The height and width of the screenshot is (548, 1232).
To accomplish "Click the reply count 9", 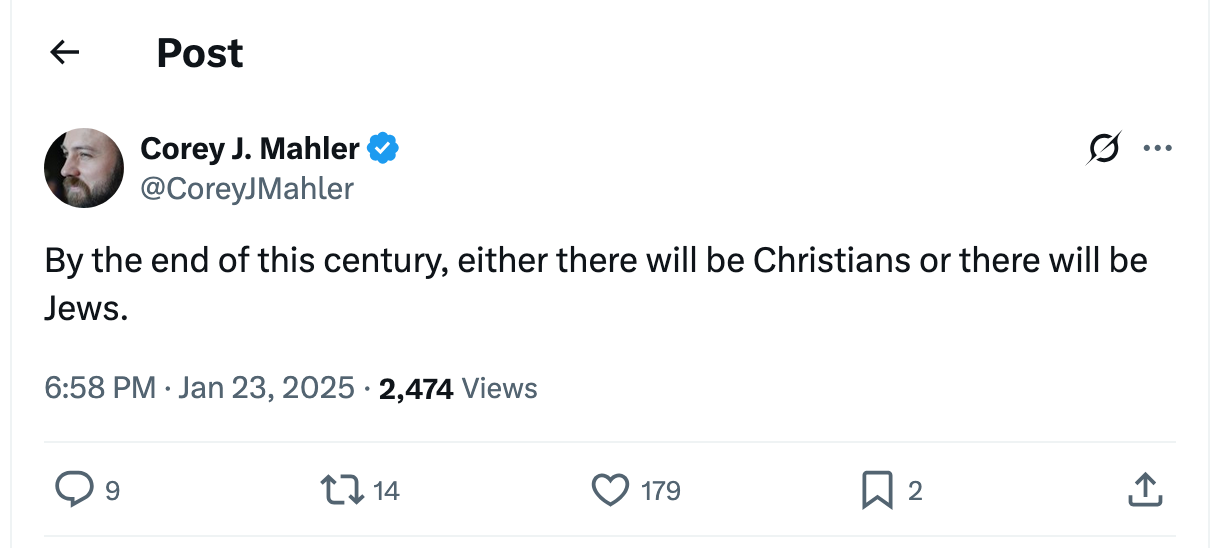I will (x=112, y=491).
